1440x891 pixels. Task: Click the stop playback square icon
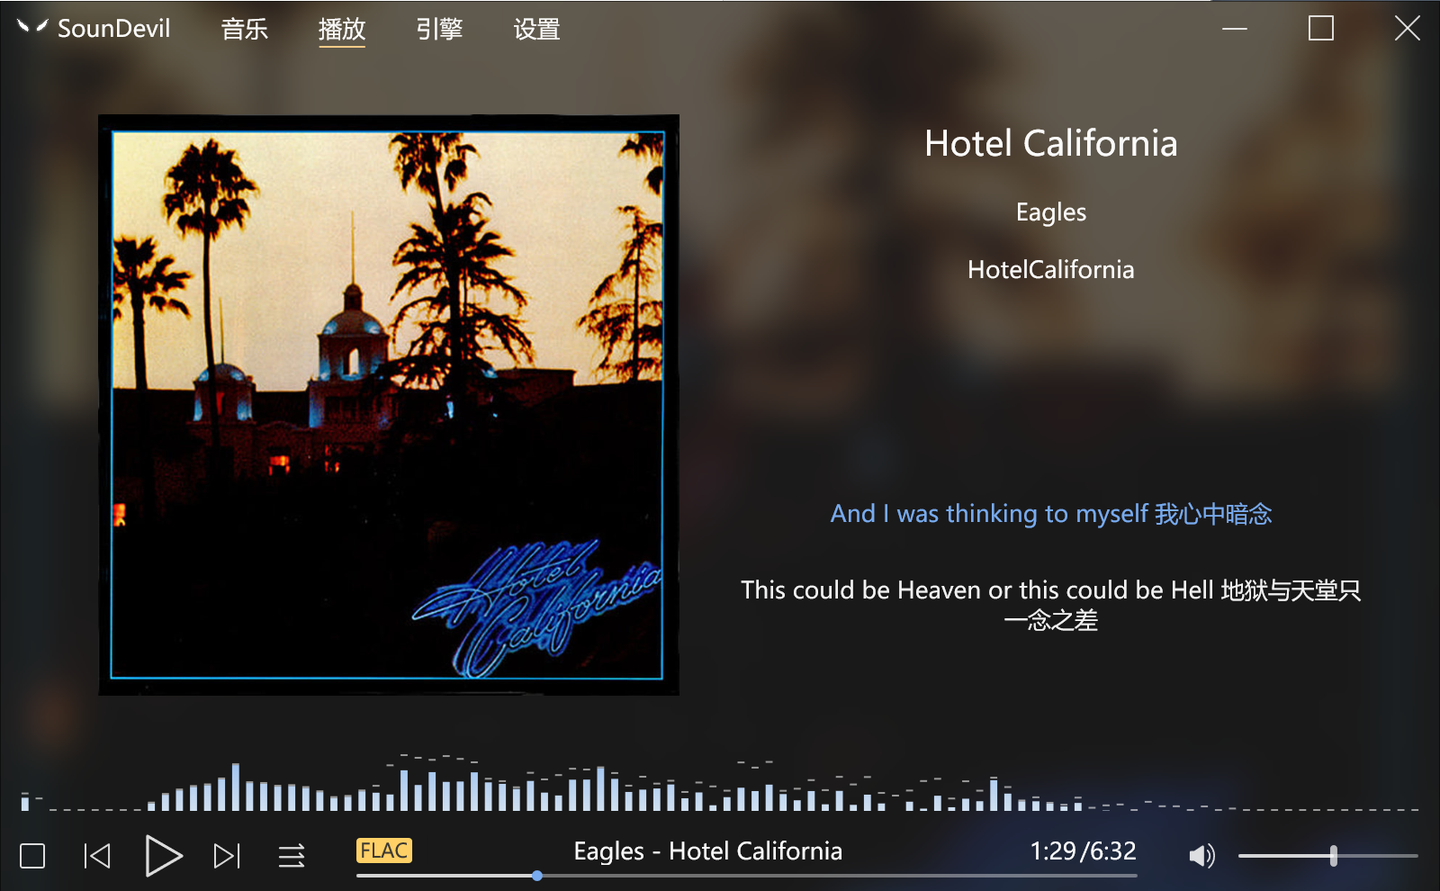point(33,856)
